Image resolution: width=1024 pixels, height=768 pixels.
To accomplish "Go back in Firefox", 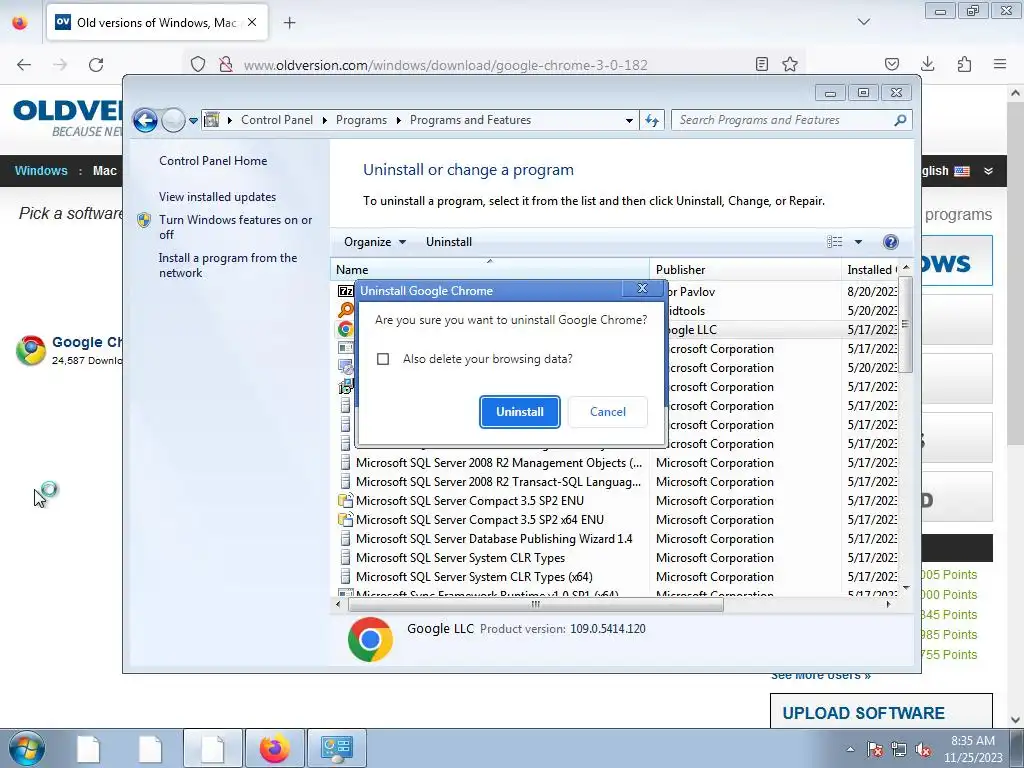I will tap(24, 65).
